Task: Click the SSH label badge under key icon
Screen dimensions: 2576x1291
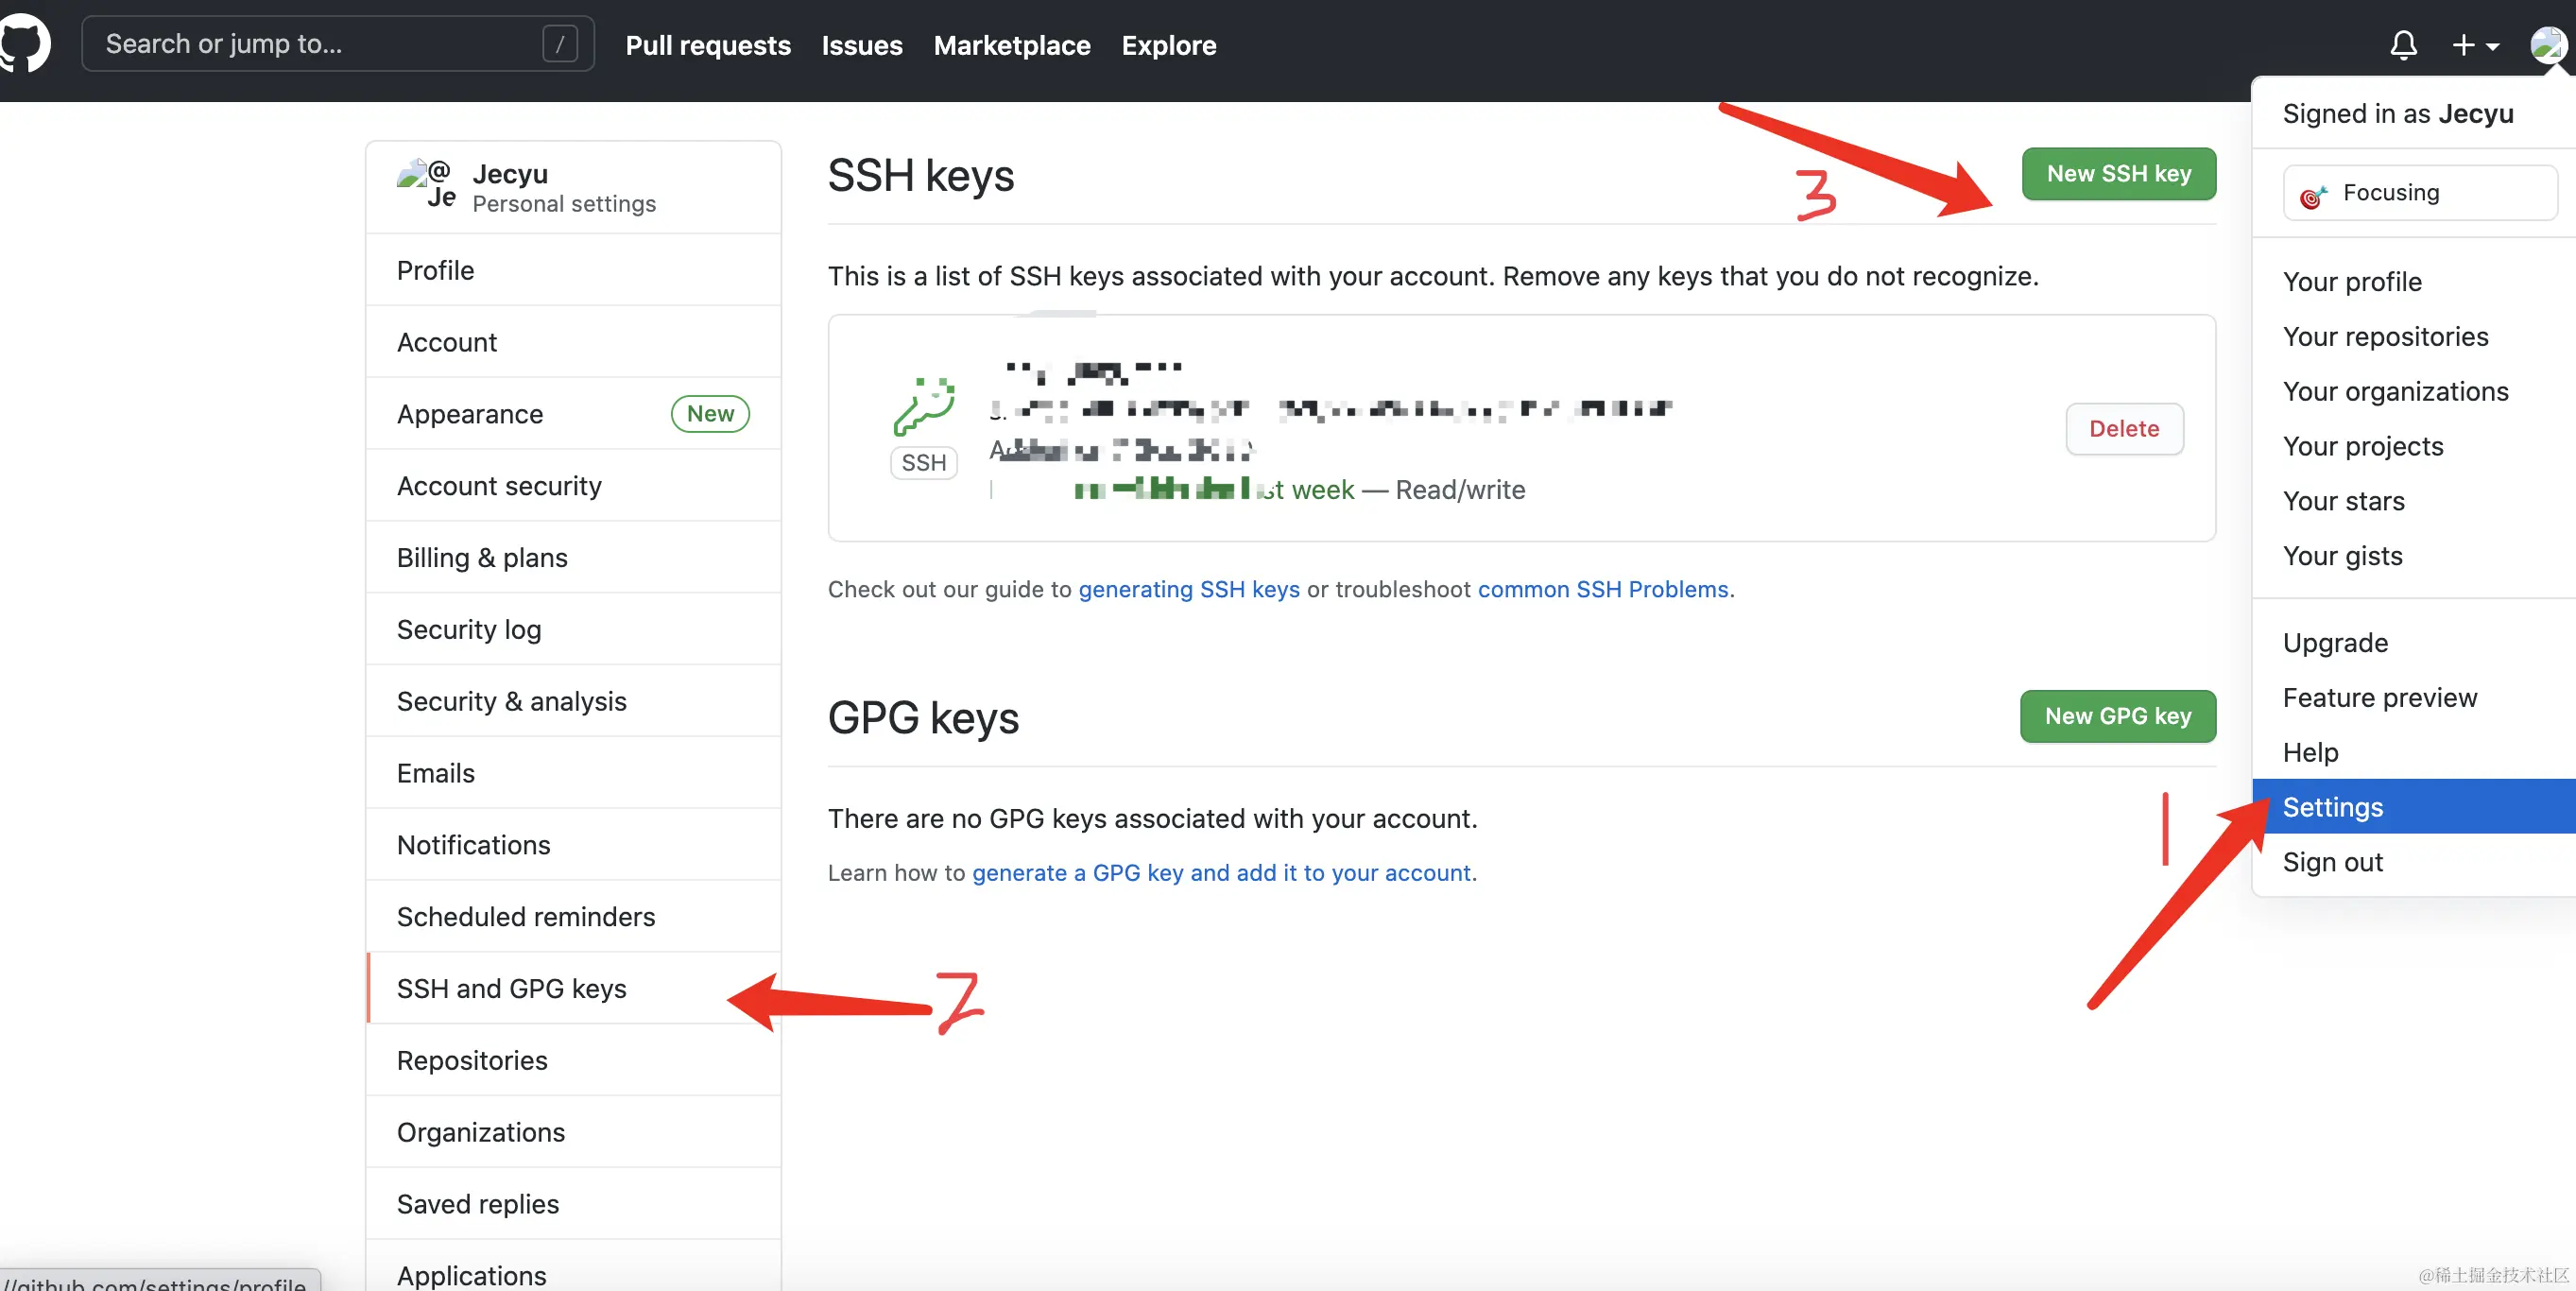Action: pos(923,463)
